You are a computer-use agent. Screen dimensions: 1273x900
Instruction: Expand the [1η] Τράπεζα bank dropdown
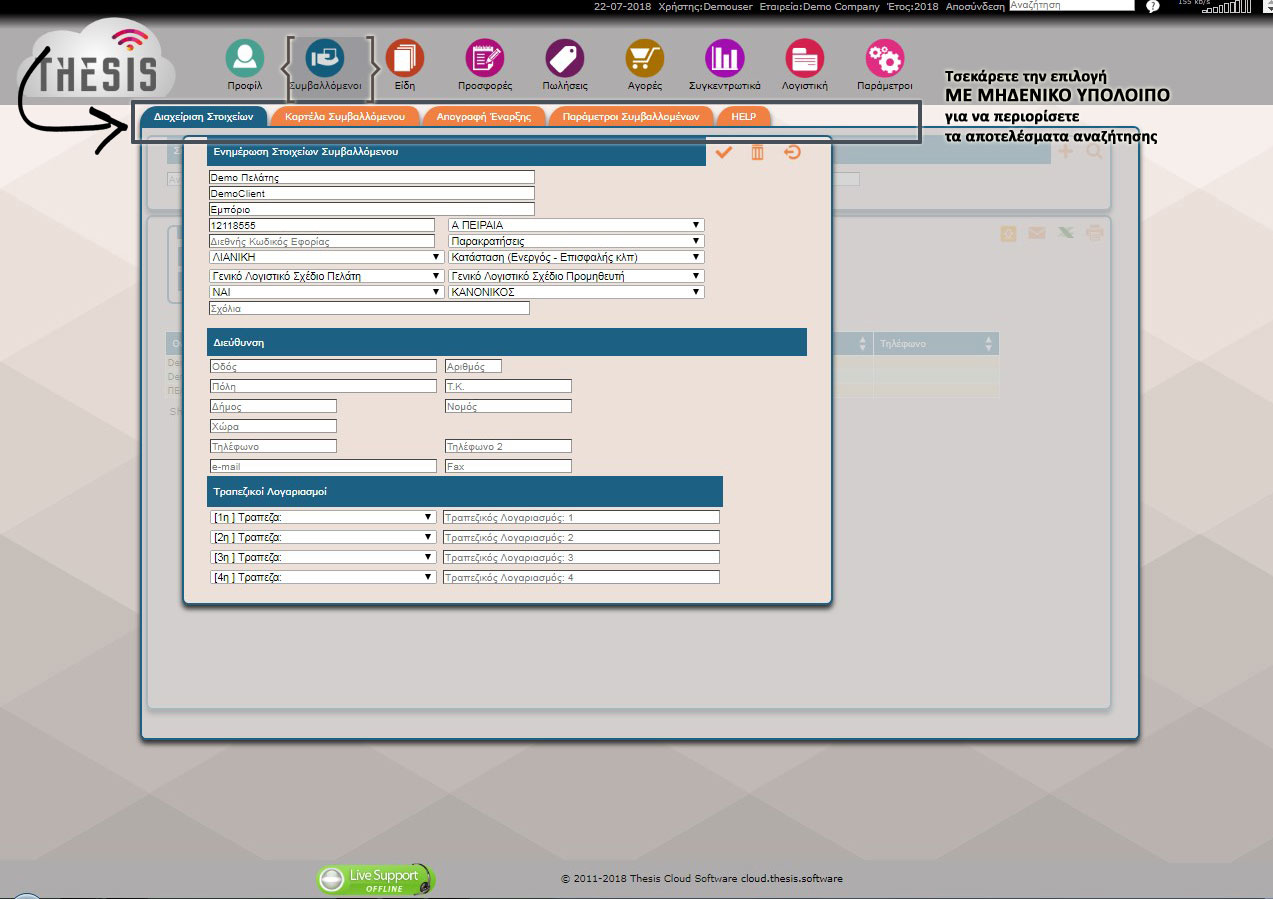point(323,517)
